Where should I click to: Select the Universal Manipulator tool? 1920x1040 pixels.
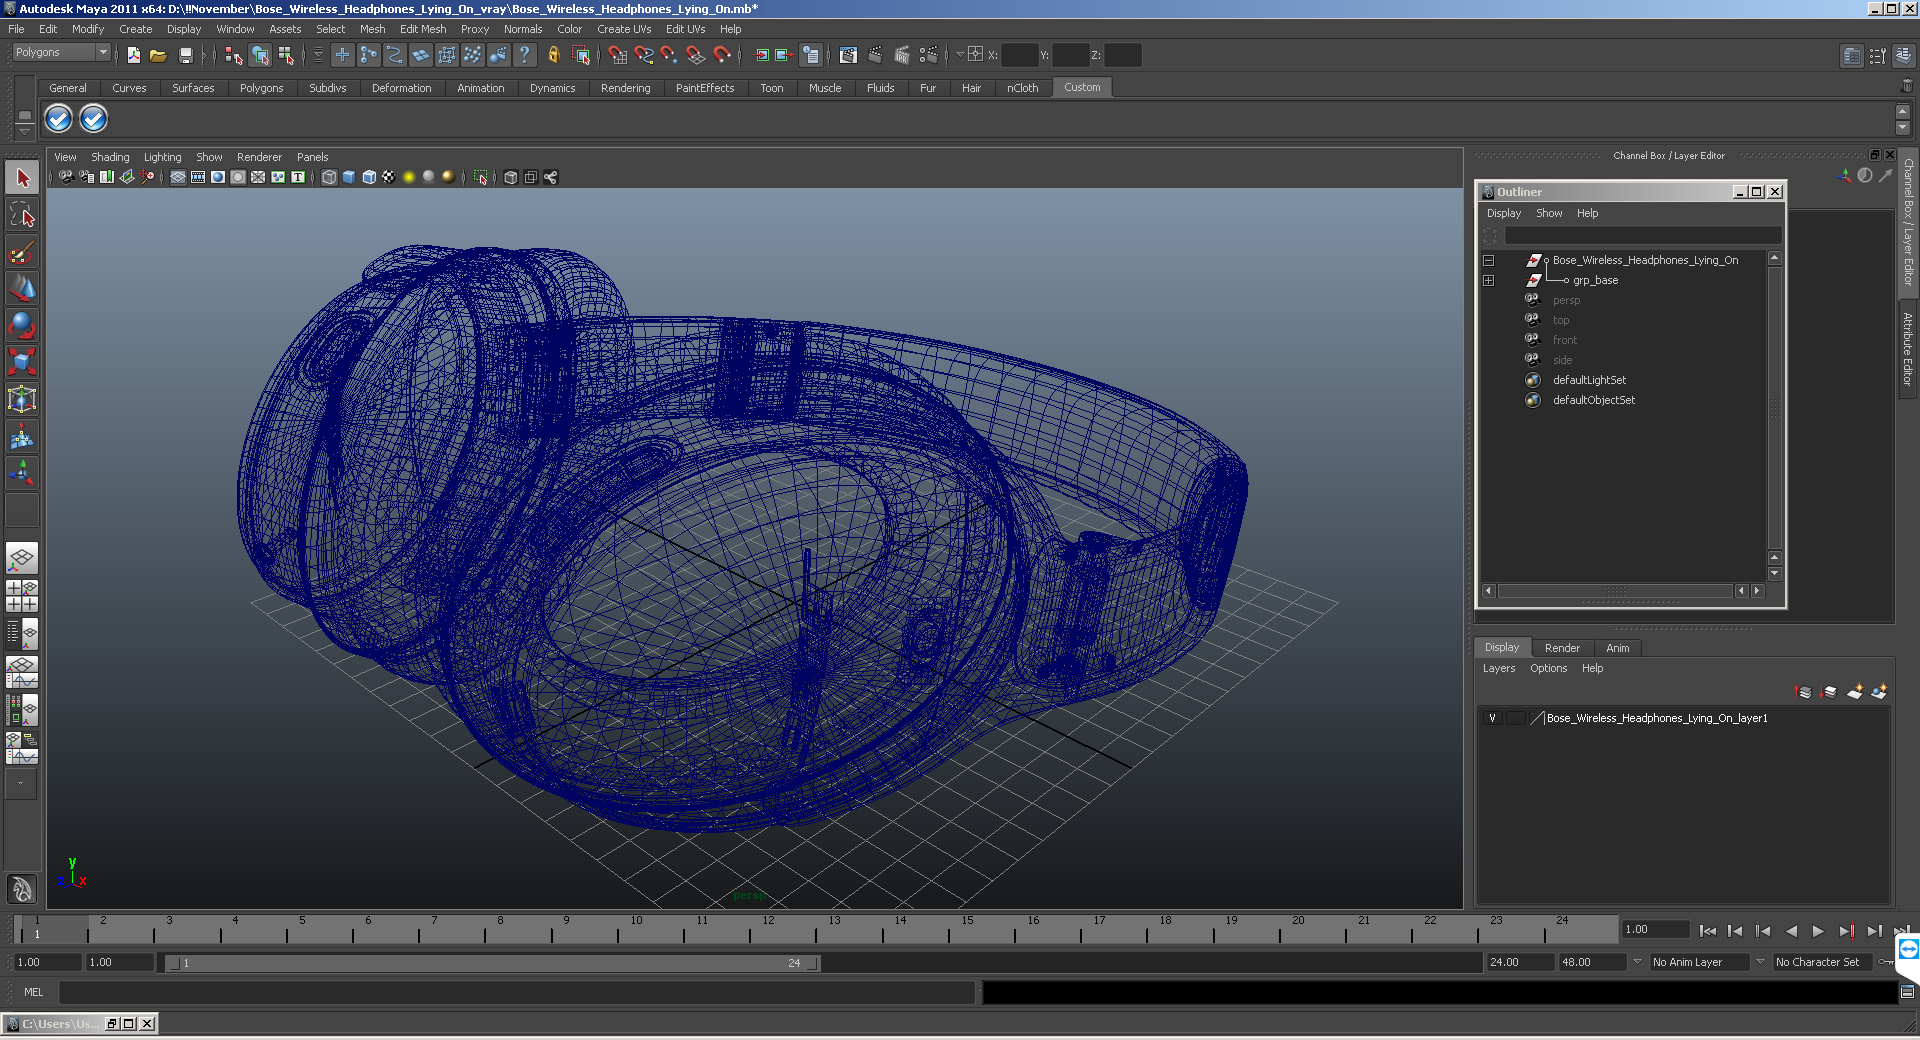coord(22,399)
